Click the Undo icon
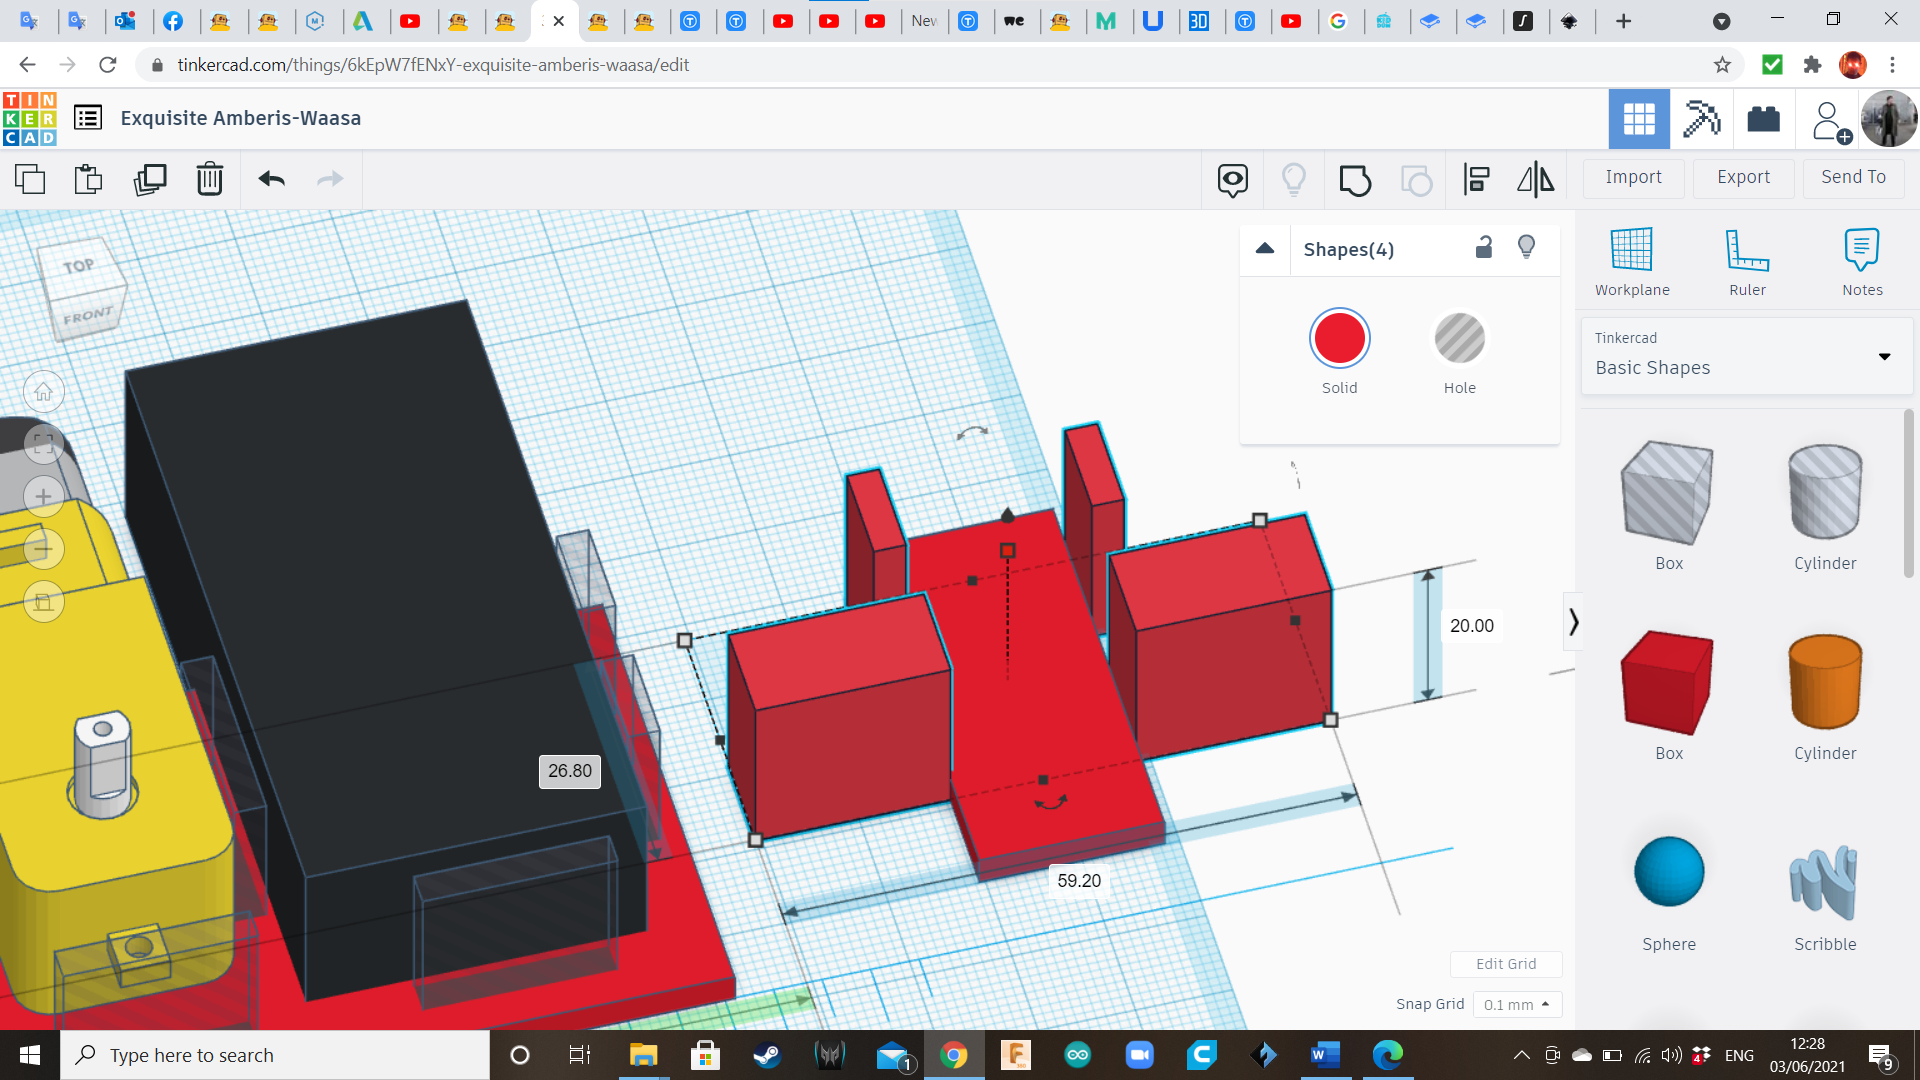 269,180
